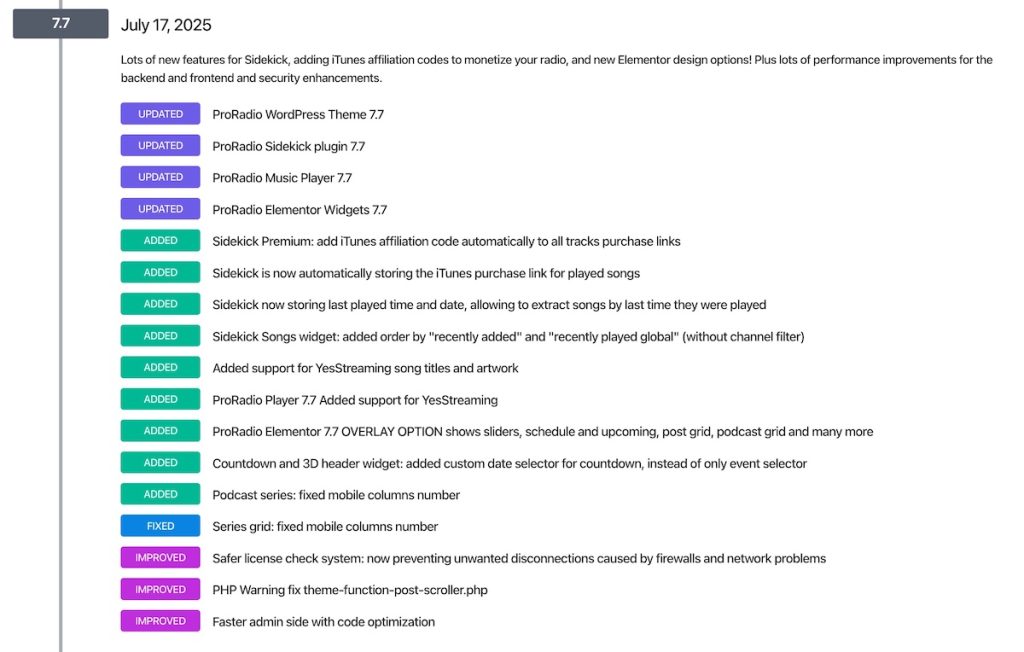This screenshot has width=1024, height=652.
Task: Select the ProRadio Sidekick plugin 7.7 entry
Action: tap(288, 146)
